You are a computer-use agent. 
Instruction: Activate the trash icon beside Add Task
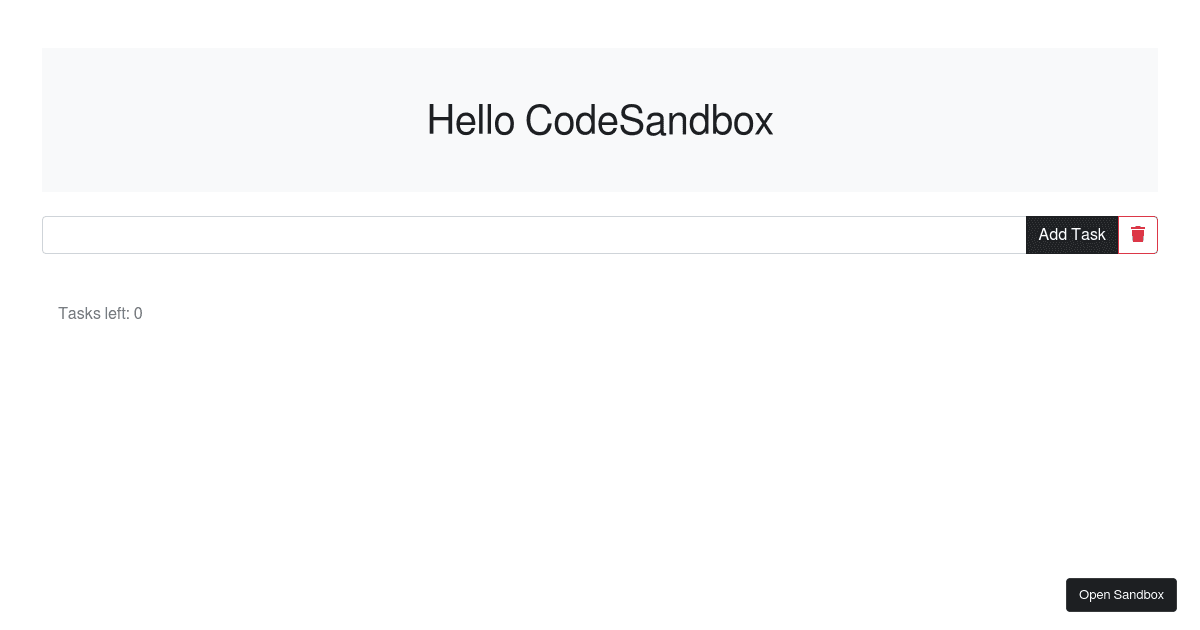[x=1138, y=234]
